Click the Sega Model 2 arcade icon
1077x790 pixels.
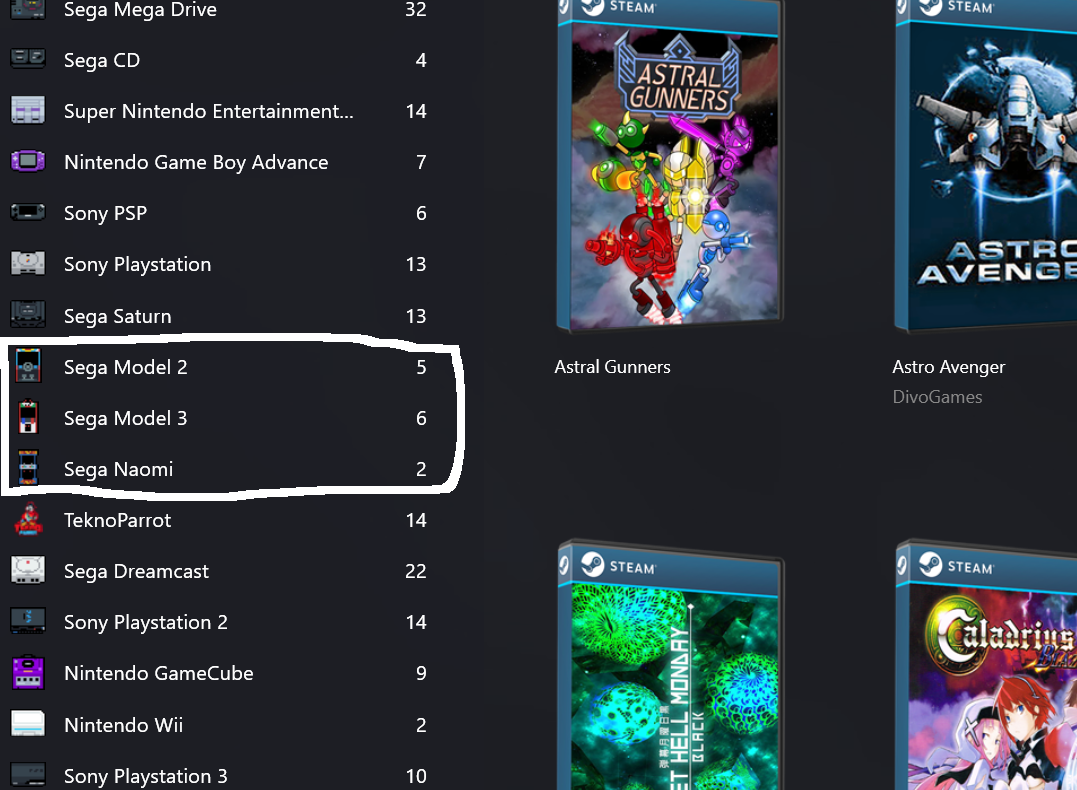[28, 366]
